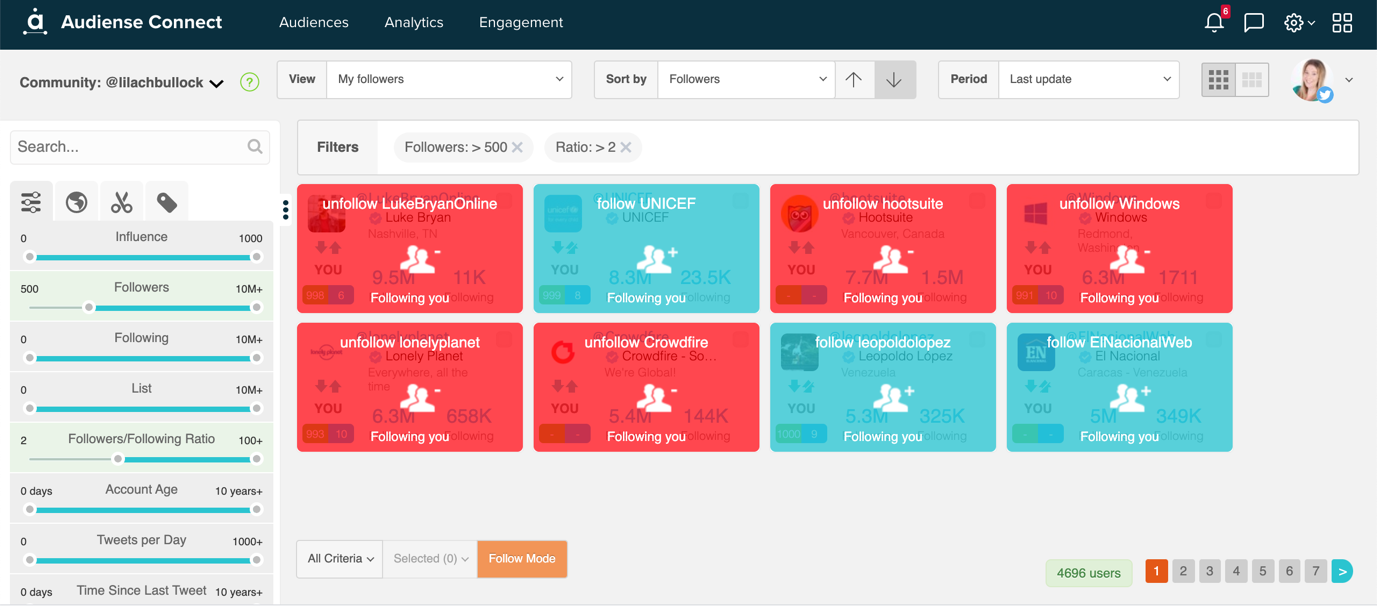
Task: Click the Followers/Following Ratio slider handle
Action: (118, 459)
